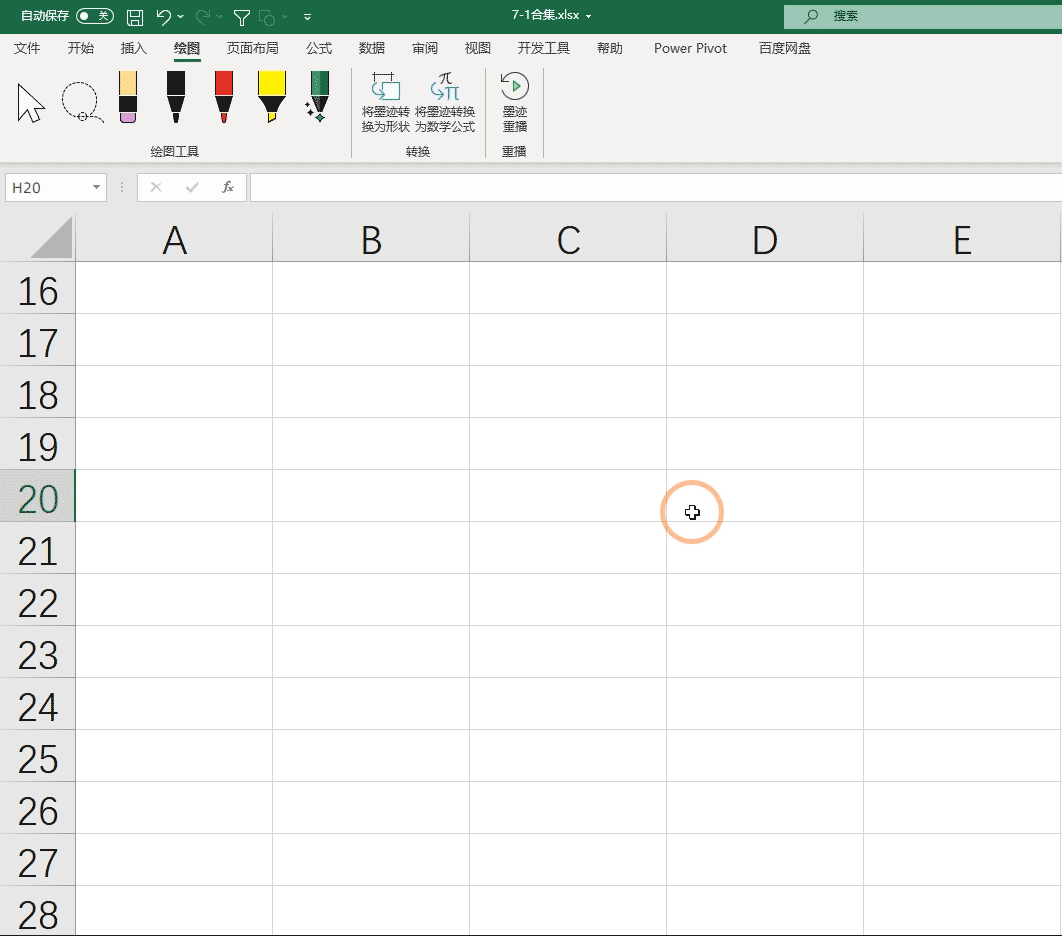1062x936 pixels.
Task: Click the Cancel X formula button
Action: click(x=156, y=187)
